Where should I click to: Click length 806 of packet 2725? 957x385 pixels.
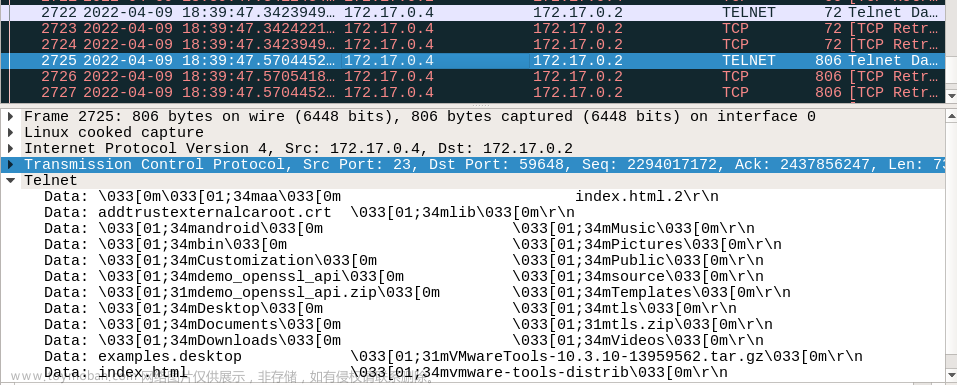click(828, 60)
